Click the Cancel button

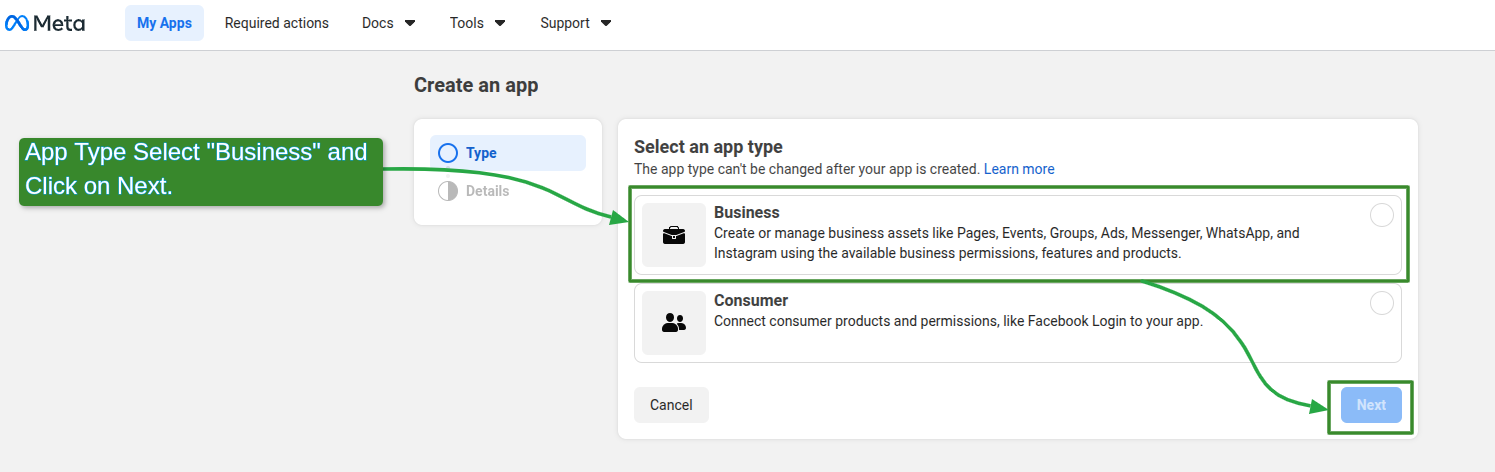671,405
